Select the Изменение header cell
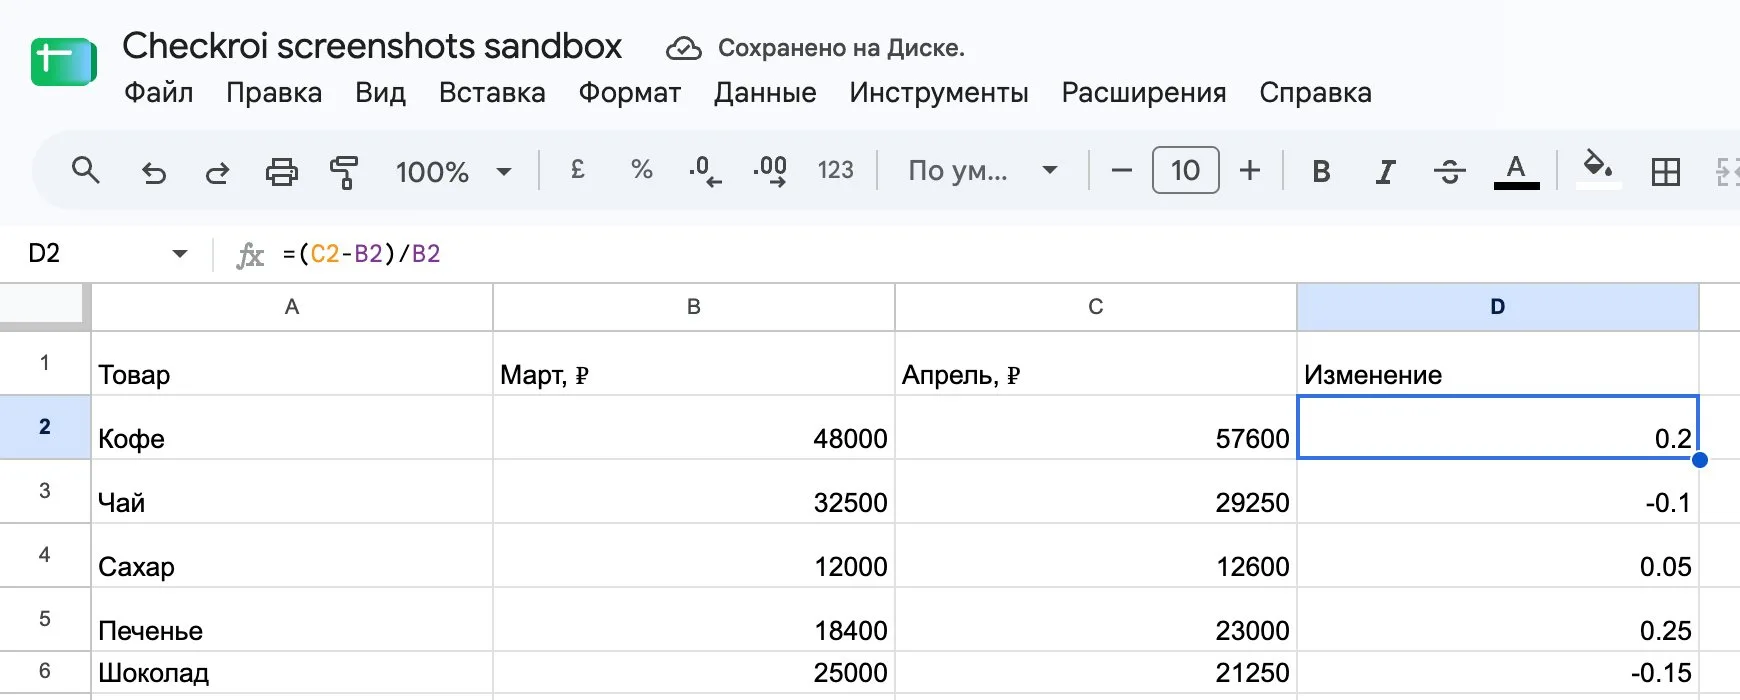 pyautogui.click(x=1498, y=364)
